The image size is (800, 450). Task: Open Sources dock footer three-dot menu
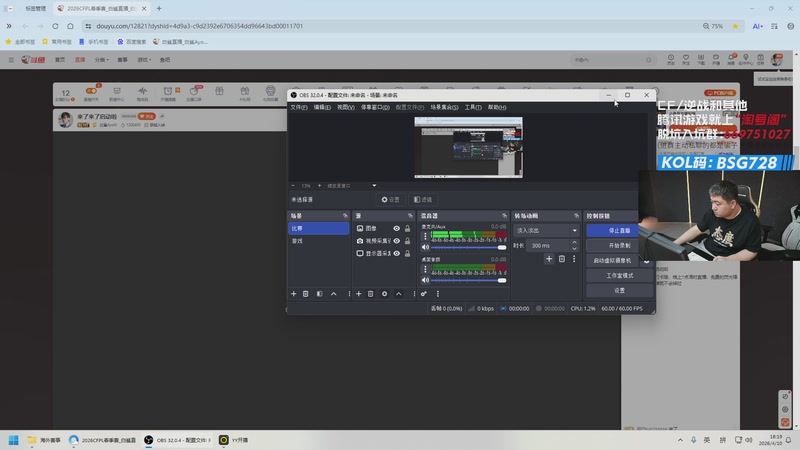414,294
